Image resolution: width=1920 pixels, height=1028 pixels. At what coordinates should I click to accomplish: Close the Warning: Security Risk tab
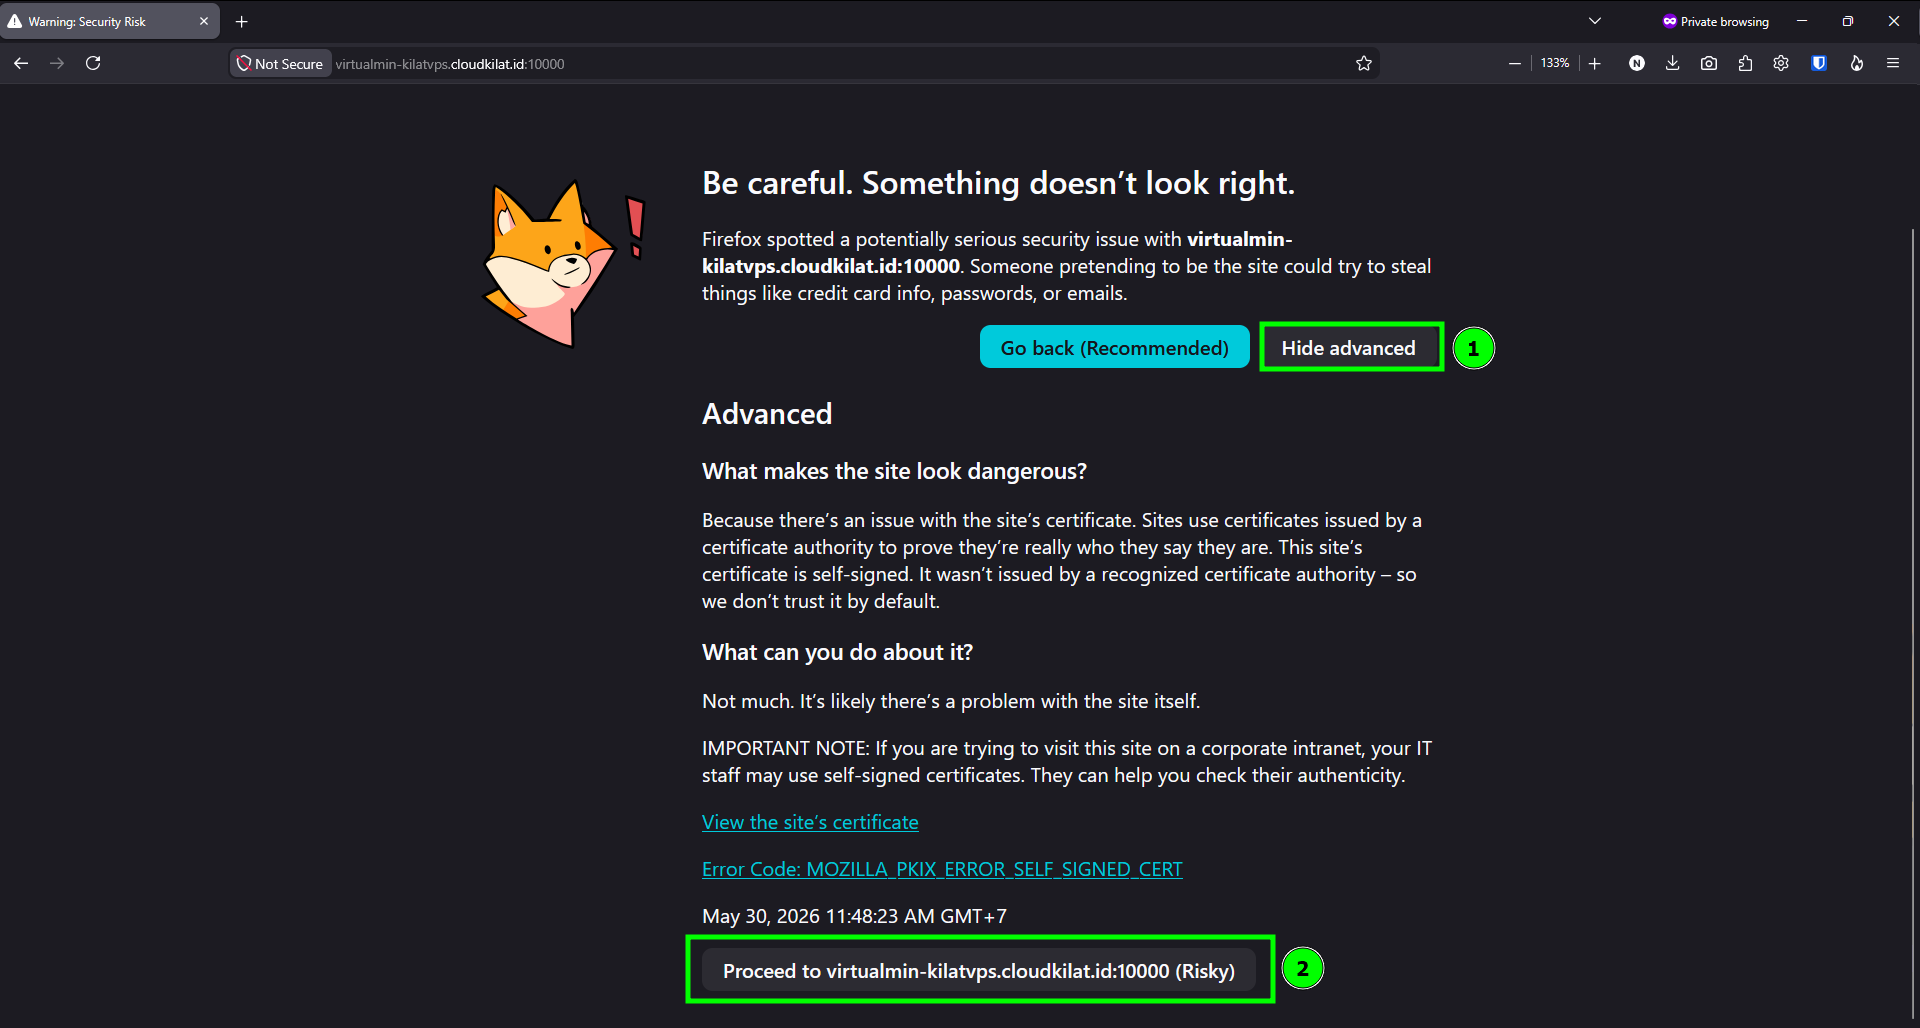204,21
